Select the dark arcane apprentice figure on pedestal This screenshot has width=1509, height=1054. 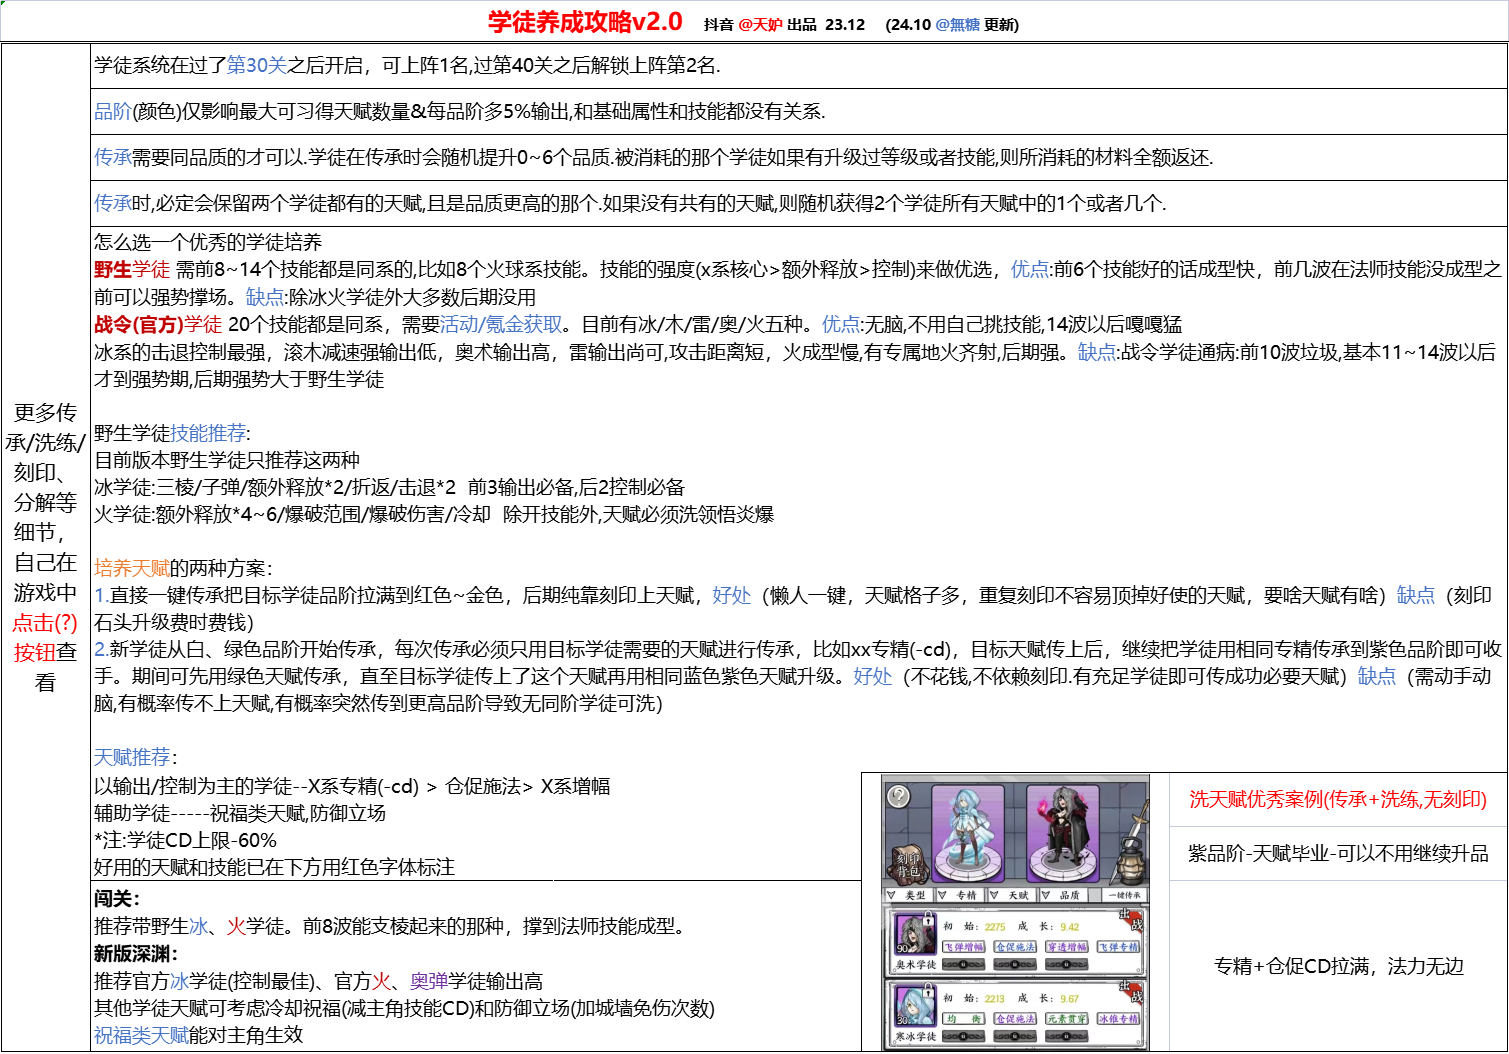tap(1060, 830)
